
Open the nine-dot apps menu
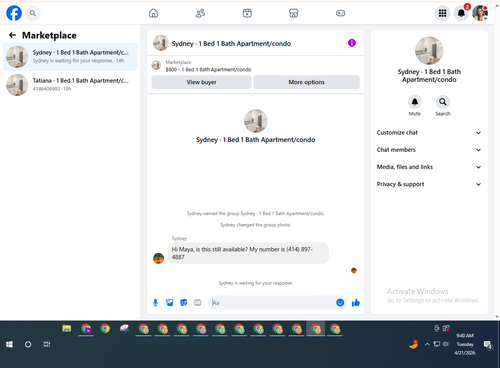tap(442, 13)
